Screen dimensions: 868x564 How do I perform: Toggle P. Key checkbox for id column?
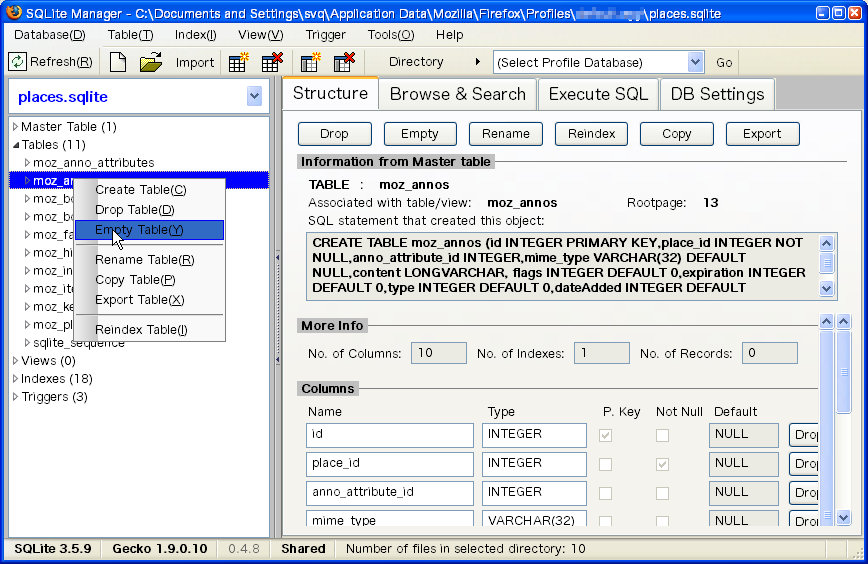tap(606, 435)
